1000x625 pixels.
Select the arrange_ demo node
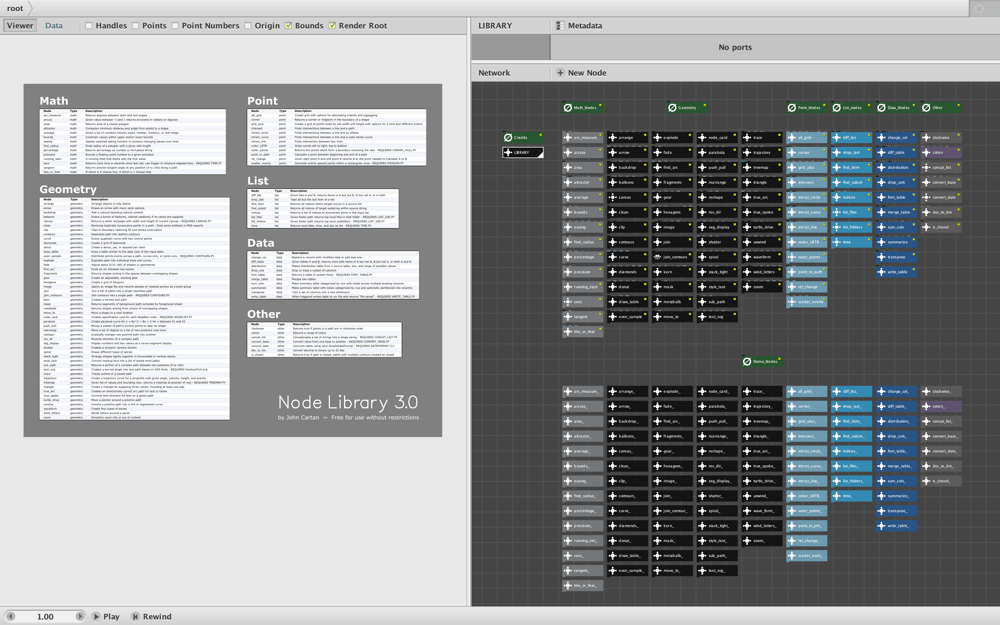627,392
